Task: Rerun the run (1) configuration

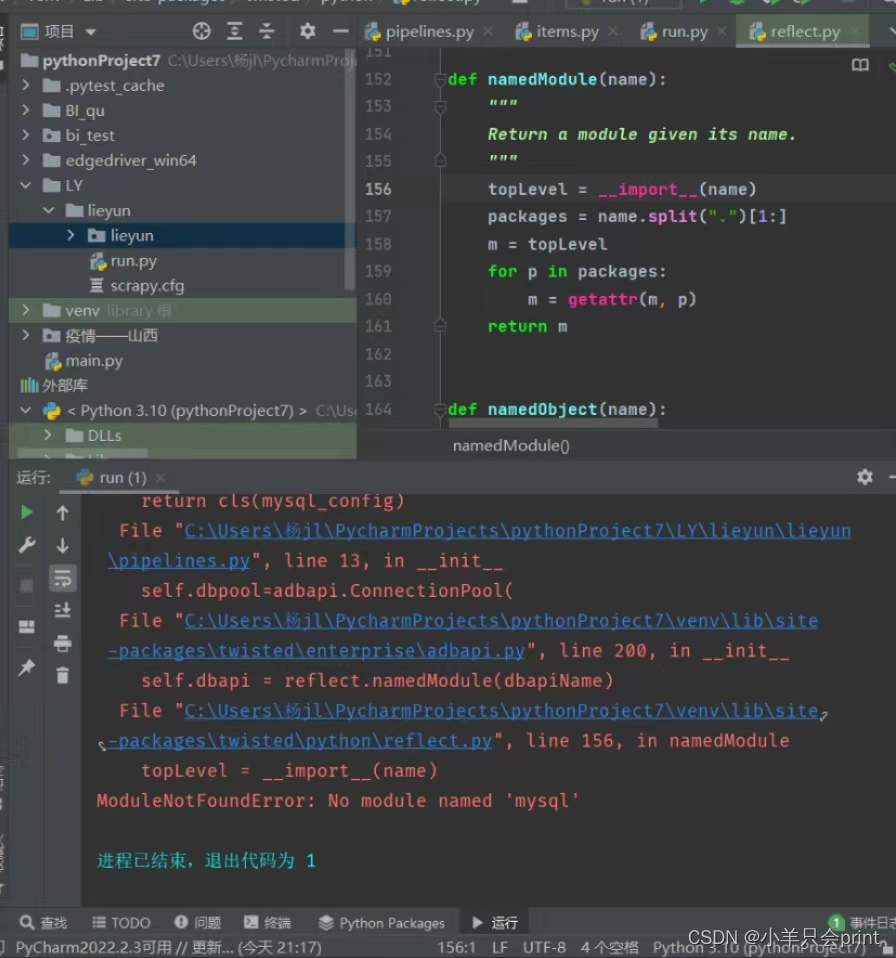Action: click(x=25, y=511)
